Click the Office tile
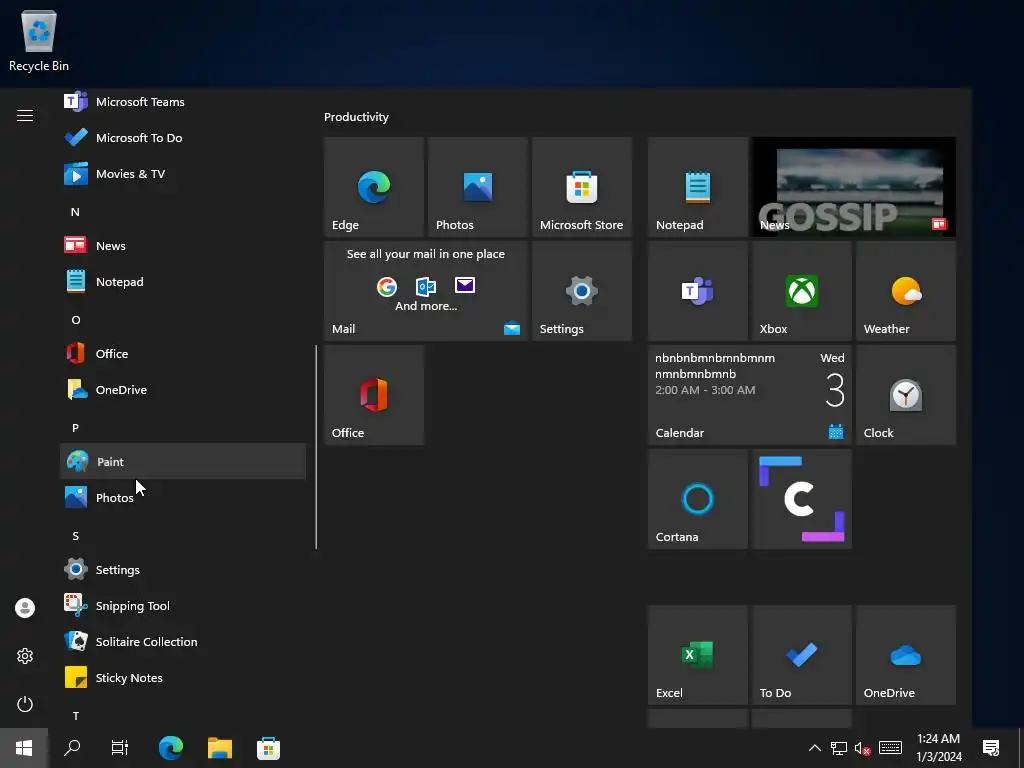This screenshot has height=768, width=1024. [374, 395]
